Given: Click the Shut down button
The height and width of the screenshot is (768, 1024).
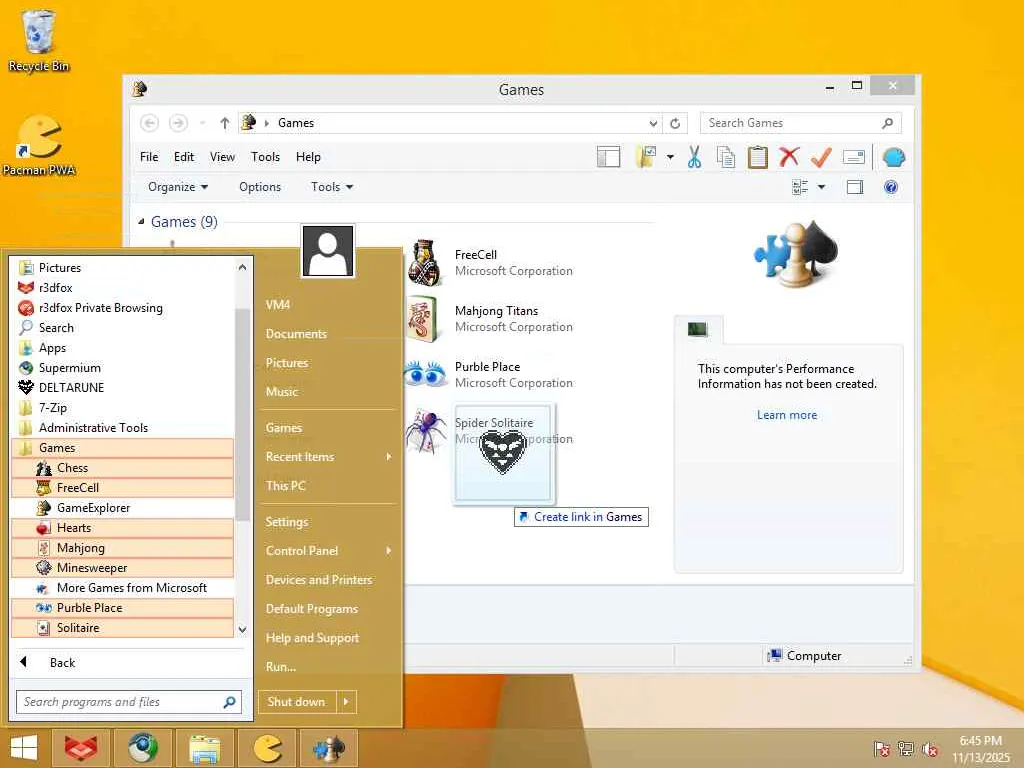Looking at the screenshot, I should (x=296, y=701).
